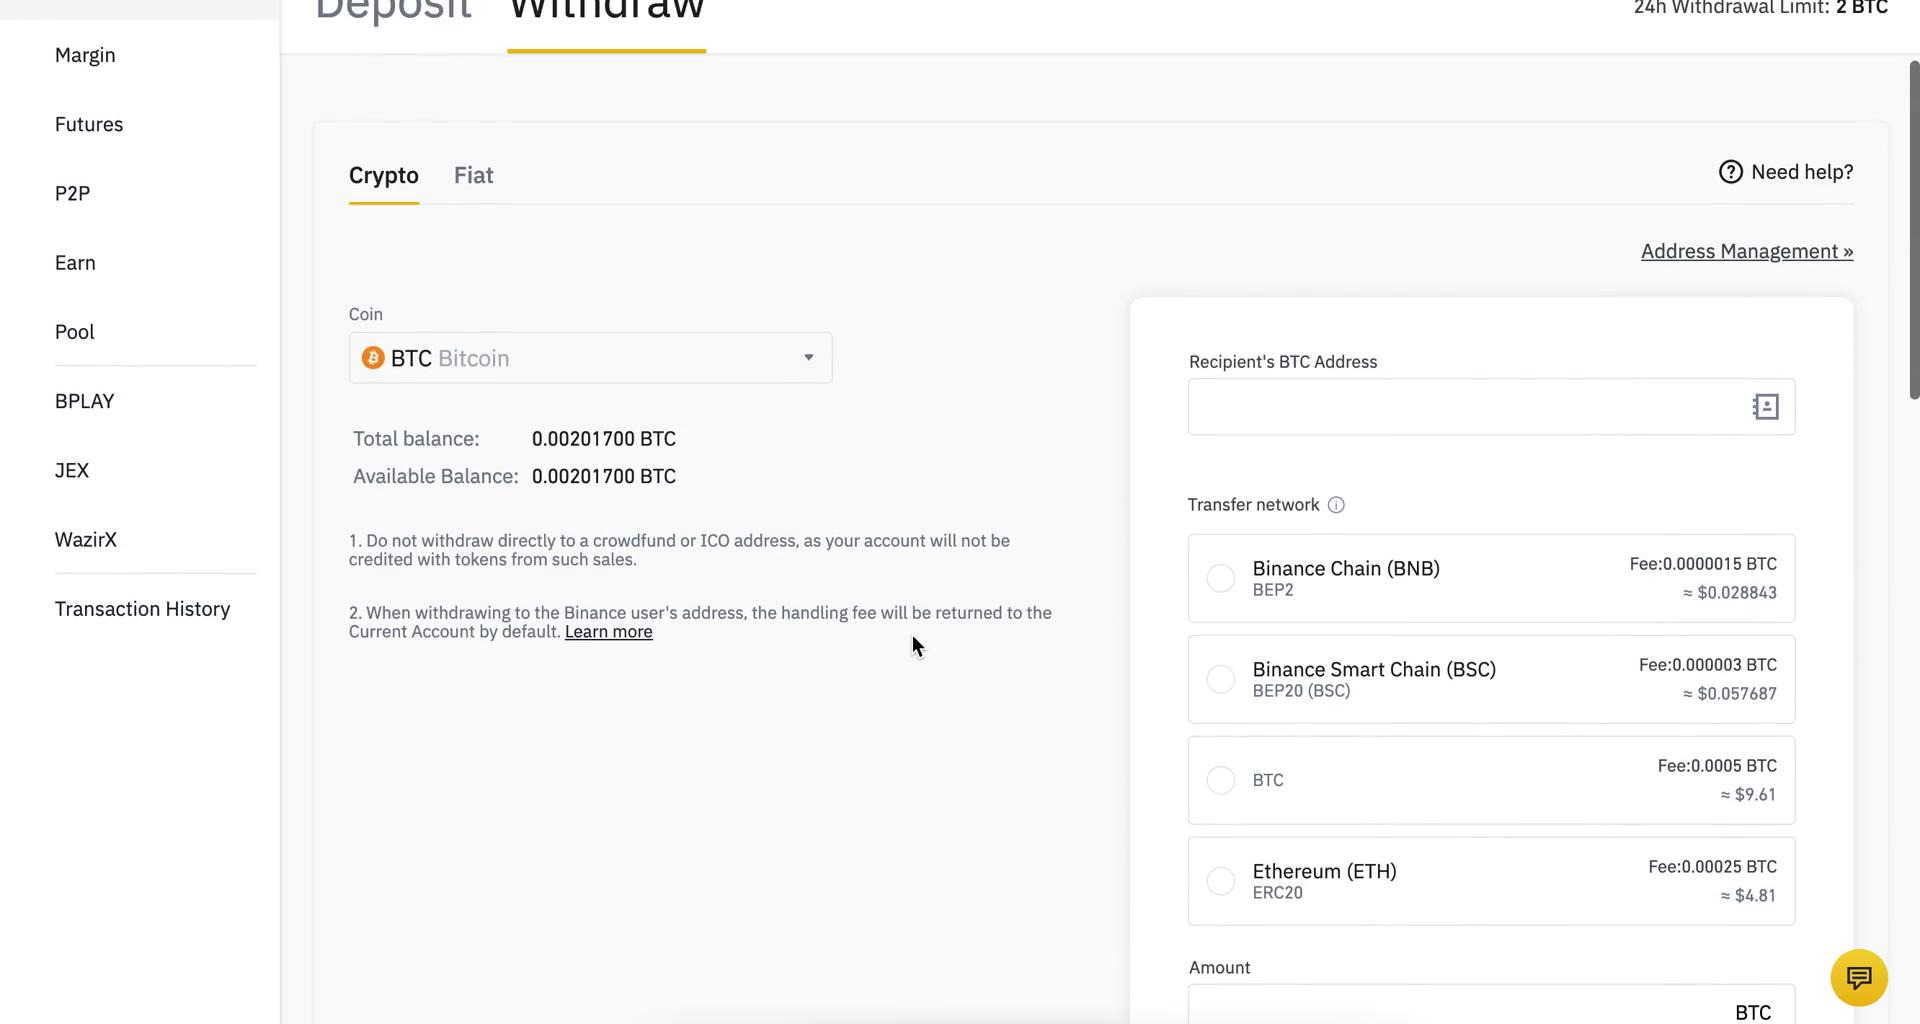
Task: Open the Address Management link
Action: (1747, 251)
